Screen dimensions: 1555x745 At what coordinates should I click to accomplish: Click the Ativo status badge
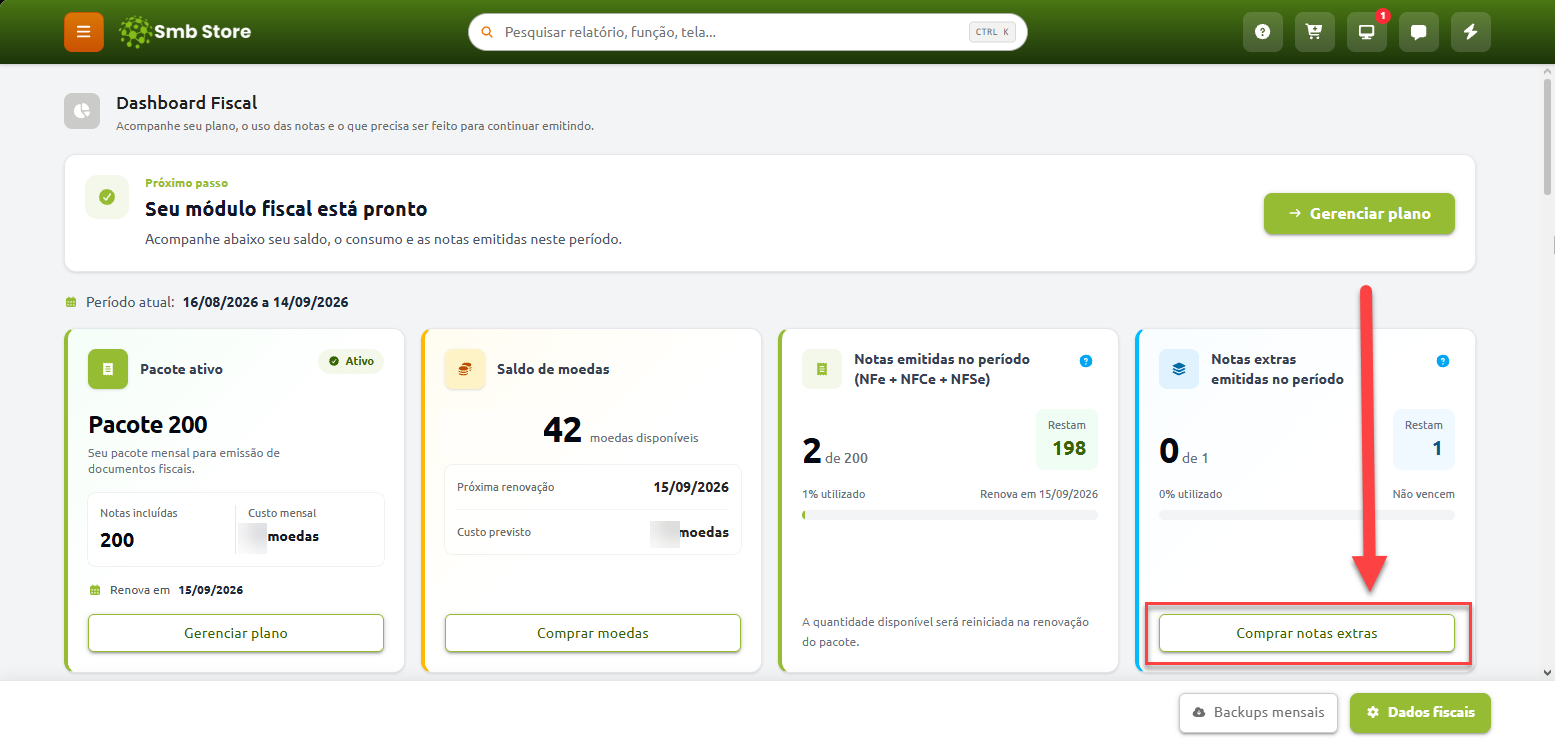pos(351,361)
